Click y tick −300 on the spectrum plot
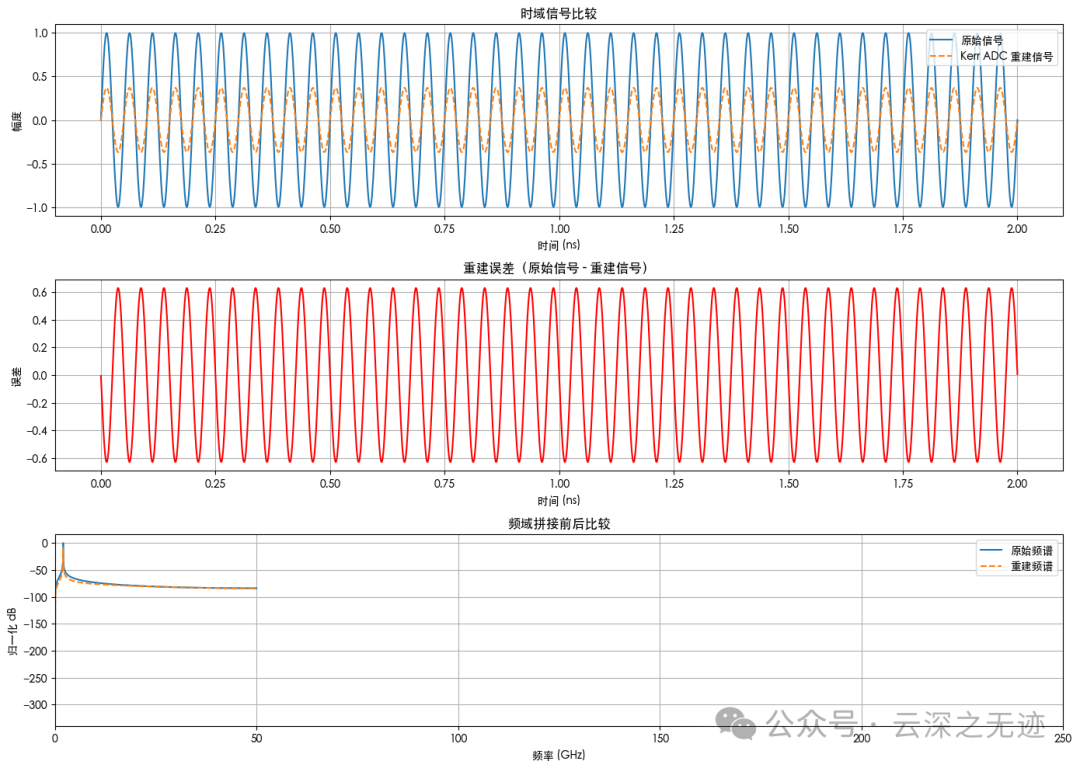The height and width of the screenshot is (768, 1080). (34, 705)
